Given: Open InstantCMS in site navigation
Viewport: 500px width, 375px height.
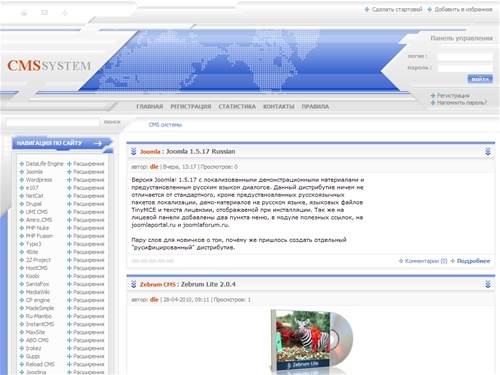Looking at the screenshot, I should (x=40, y=324).
